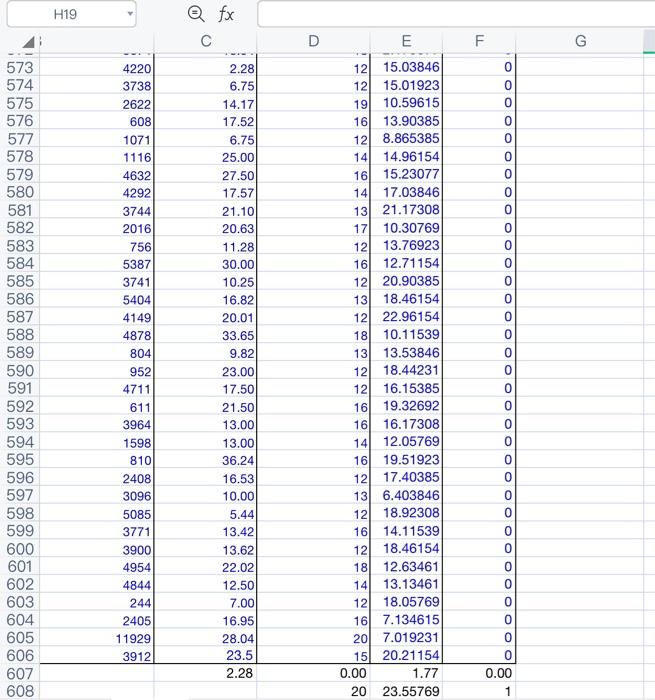The width and height of the screenshot is (655, 700).
Task: Click the zoom magnifier icon beside fx
Action: click(196, 14)
